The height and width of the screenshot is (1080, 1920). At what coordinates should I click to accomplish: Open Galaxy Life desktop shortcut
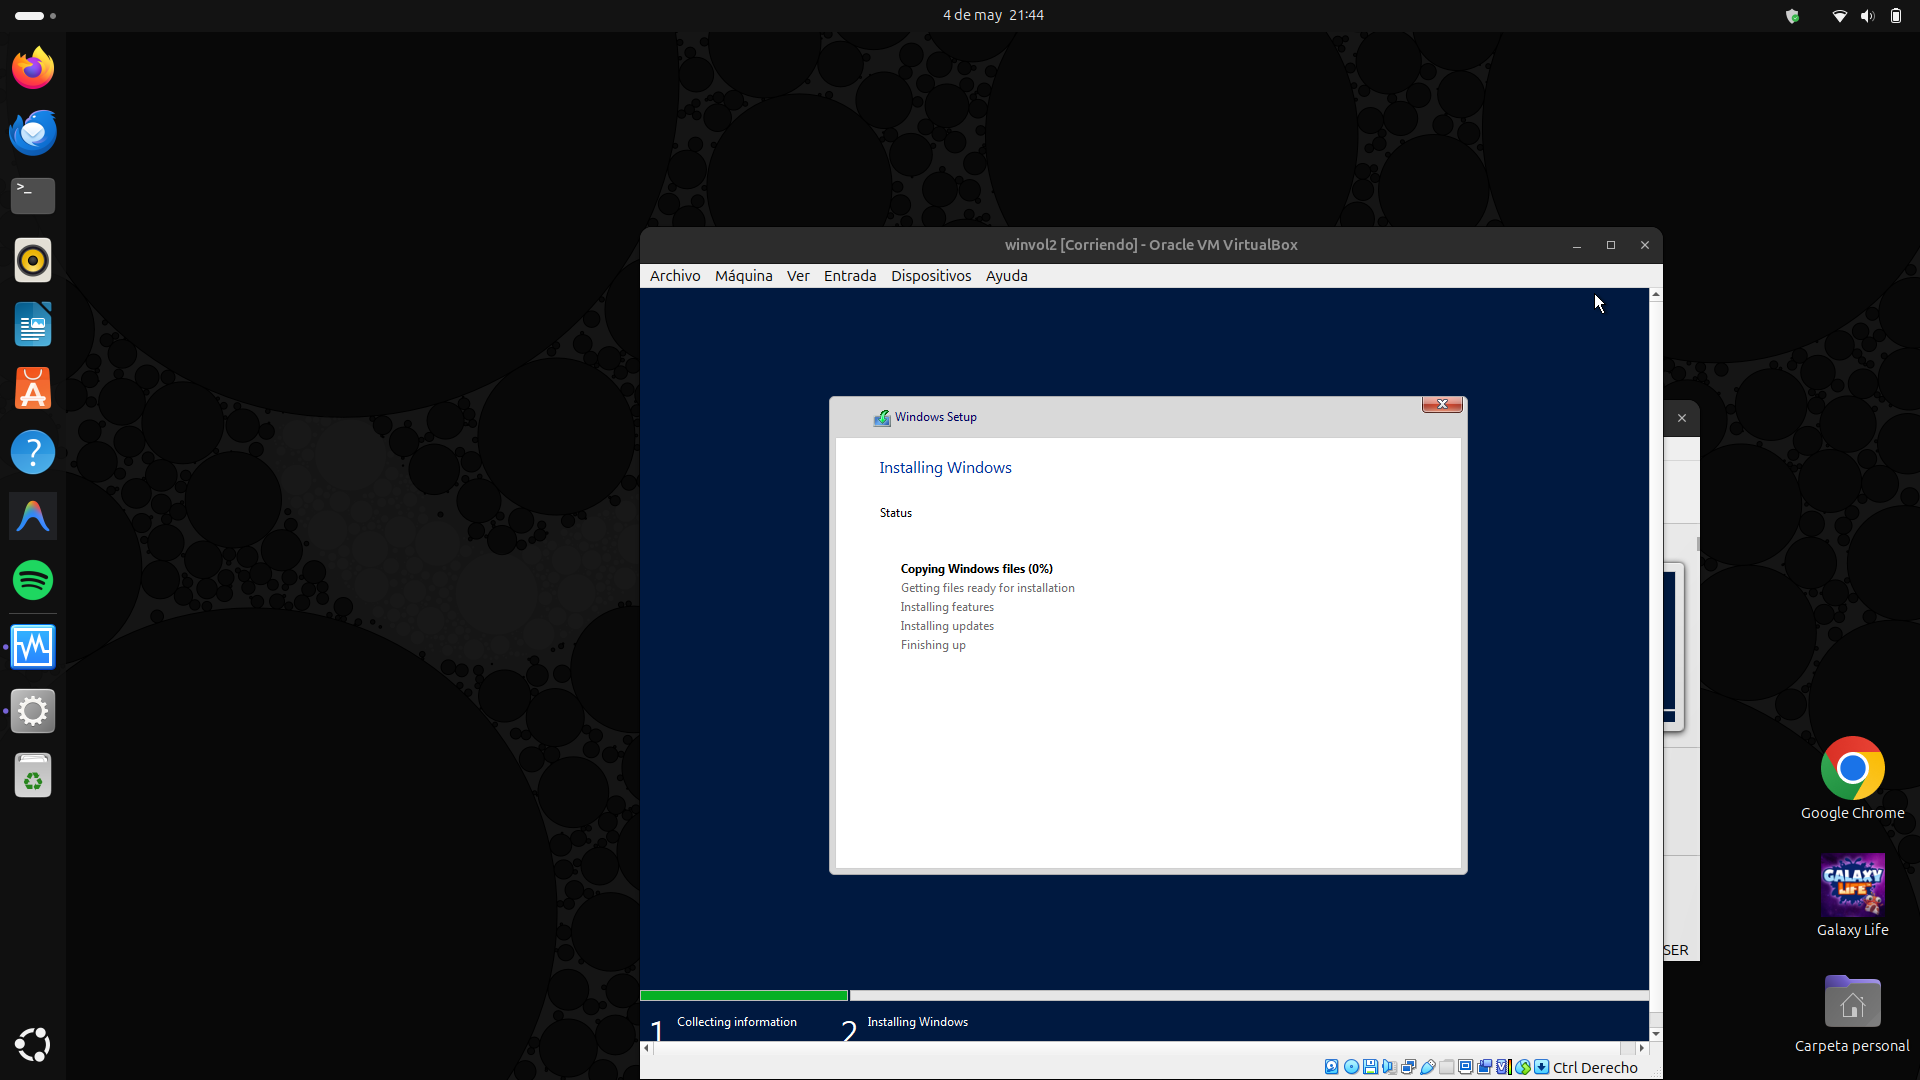1852,896
